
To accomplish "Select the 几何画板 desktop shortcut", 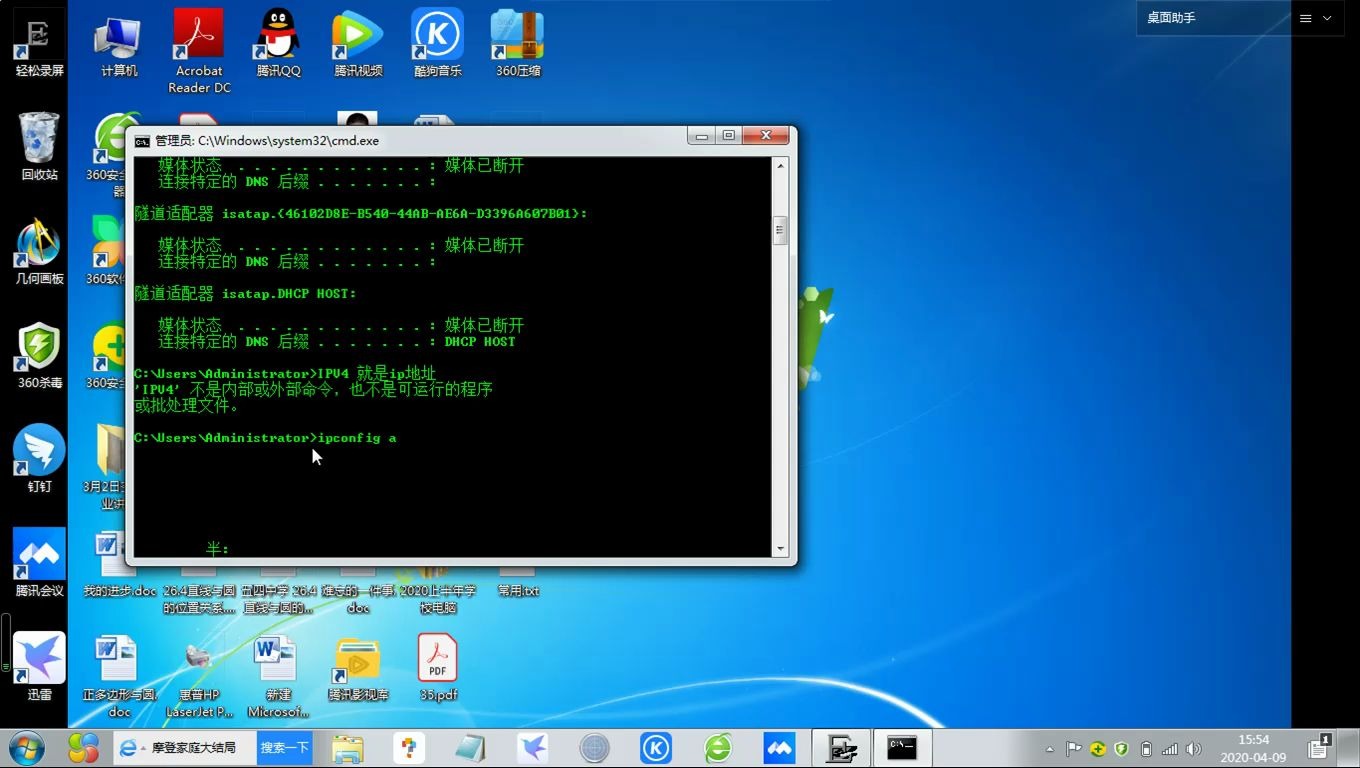I will [x=39, y=252].
